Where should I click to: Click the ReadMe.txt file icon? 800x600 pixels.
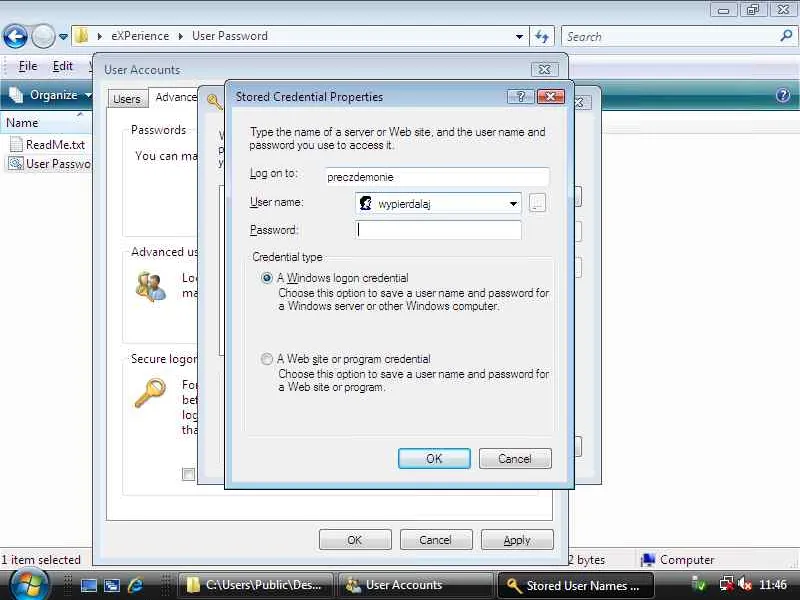click(x=16, y=144)
